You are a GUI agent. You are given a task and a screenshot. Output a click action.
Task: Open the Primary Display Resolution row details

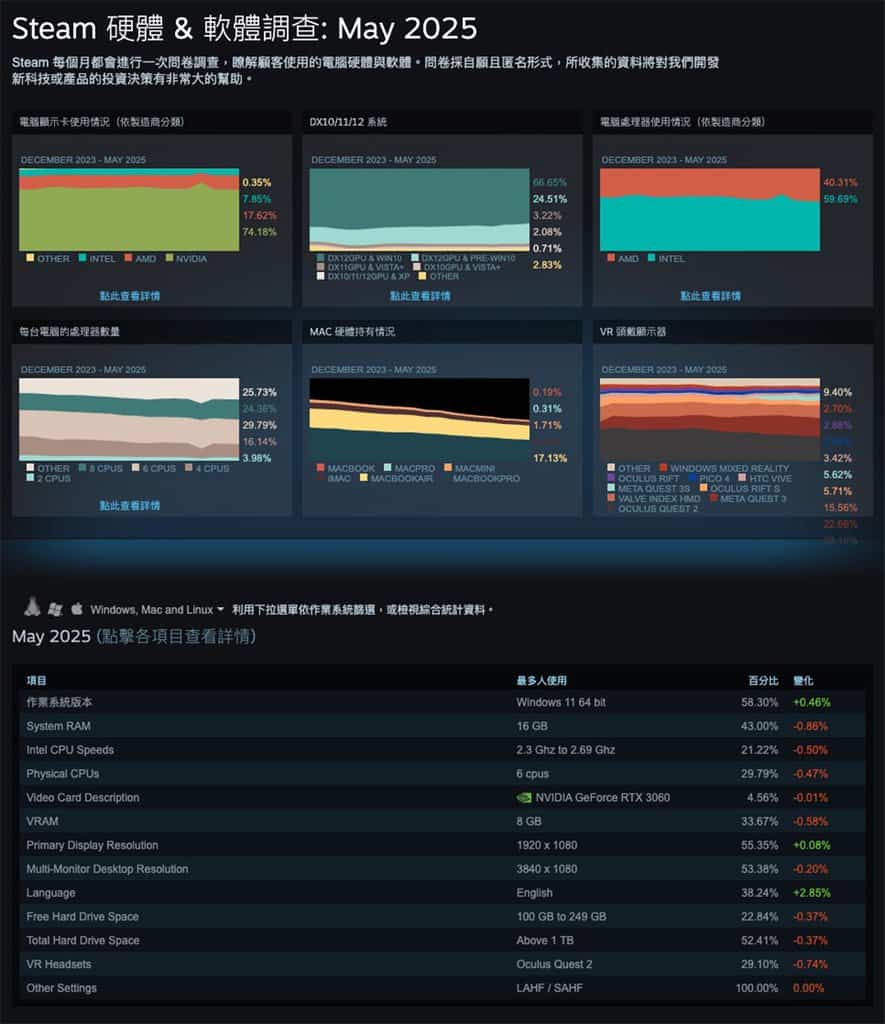pyautogui.click(x=93, y=845)
